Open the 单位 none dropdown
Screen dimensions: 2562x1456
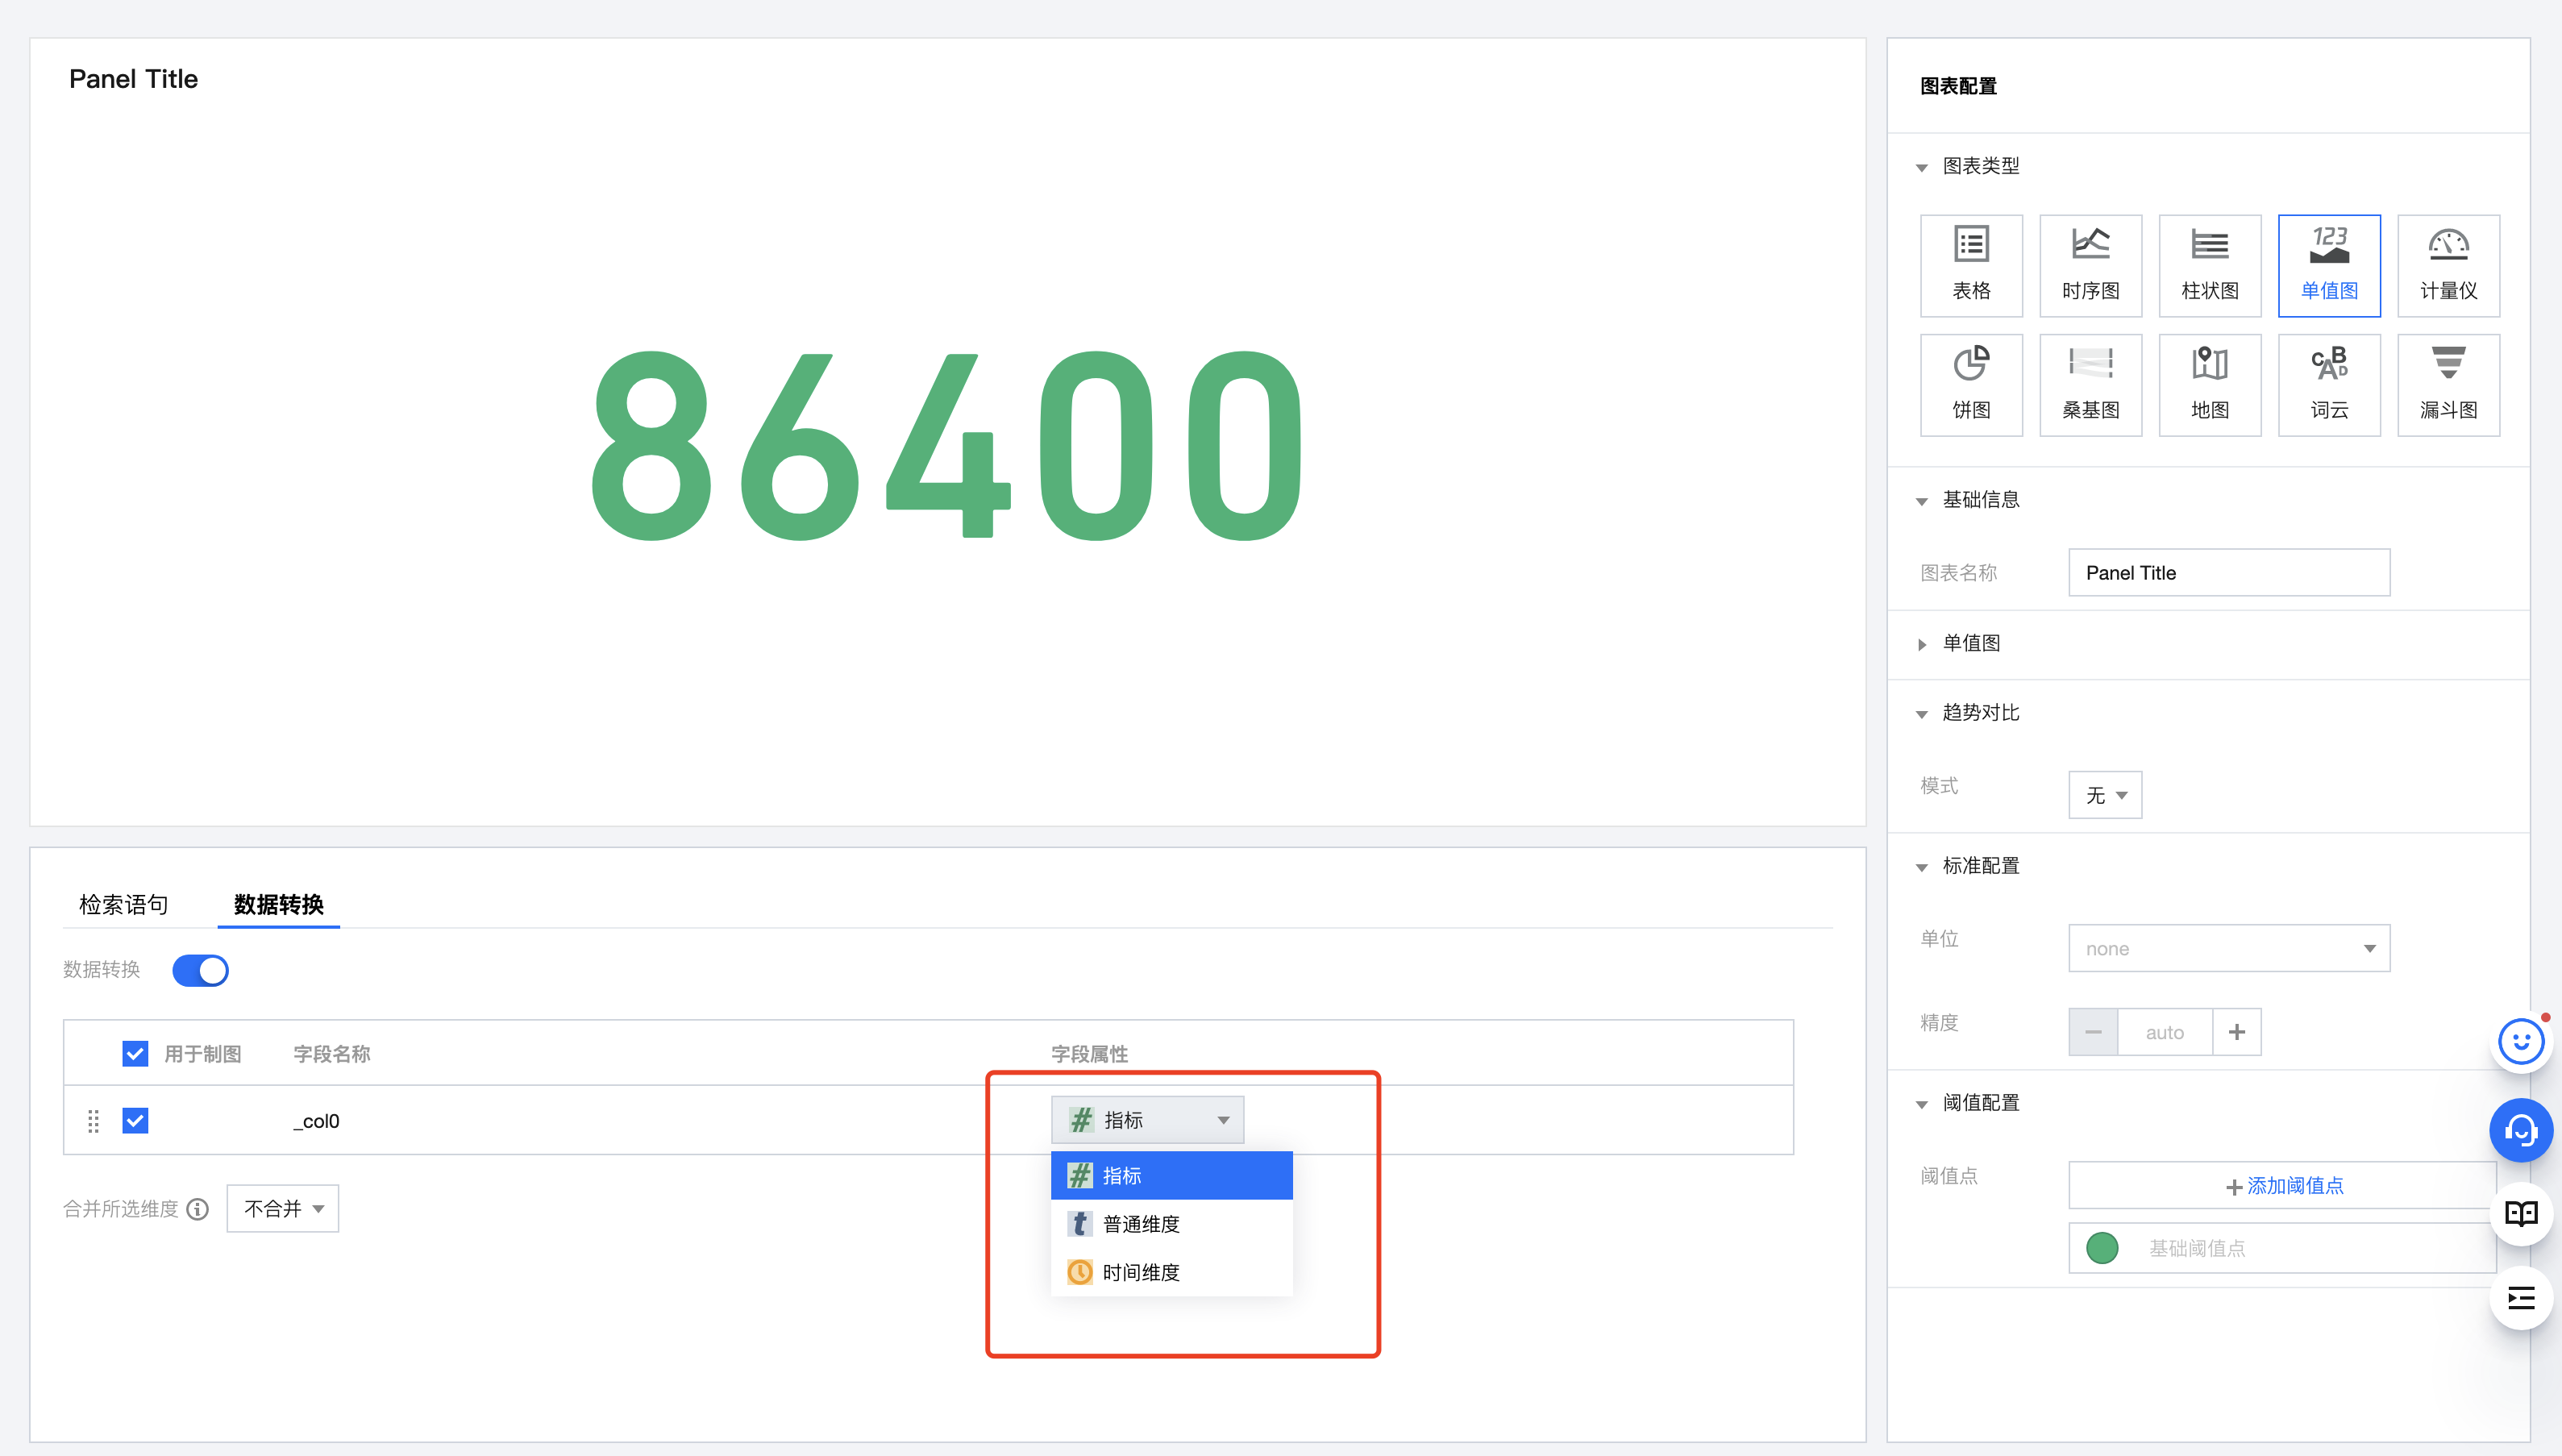pyautogui.click(x=2228, y=948)
